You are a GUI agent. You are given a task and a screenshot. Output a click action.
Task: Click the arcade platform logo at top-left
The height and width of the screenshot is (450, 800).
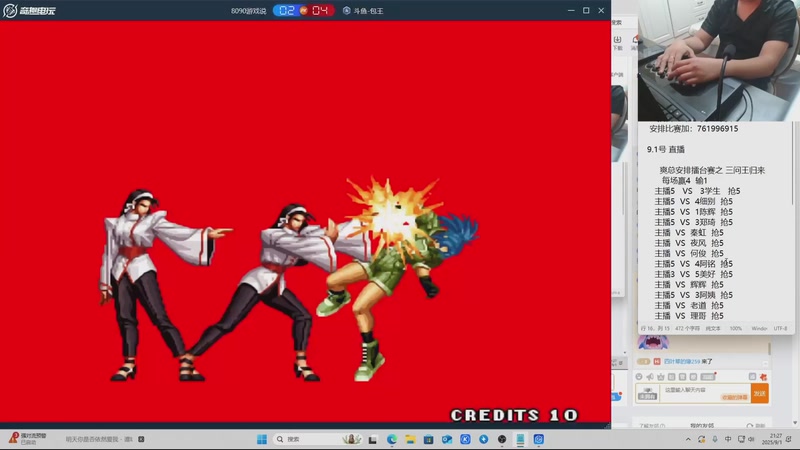point(29,10)
